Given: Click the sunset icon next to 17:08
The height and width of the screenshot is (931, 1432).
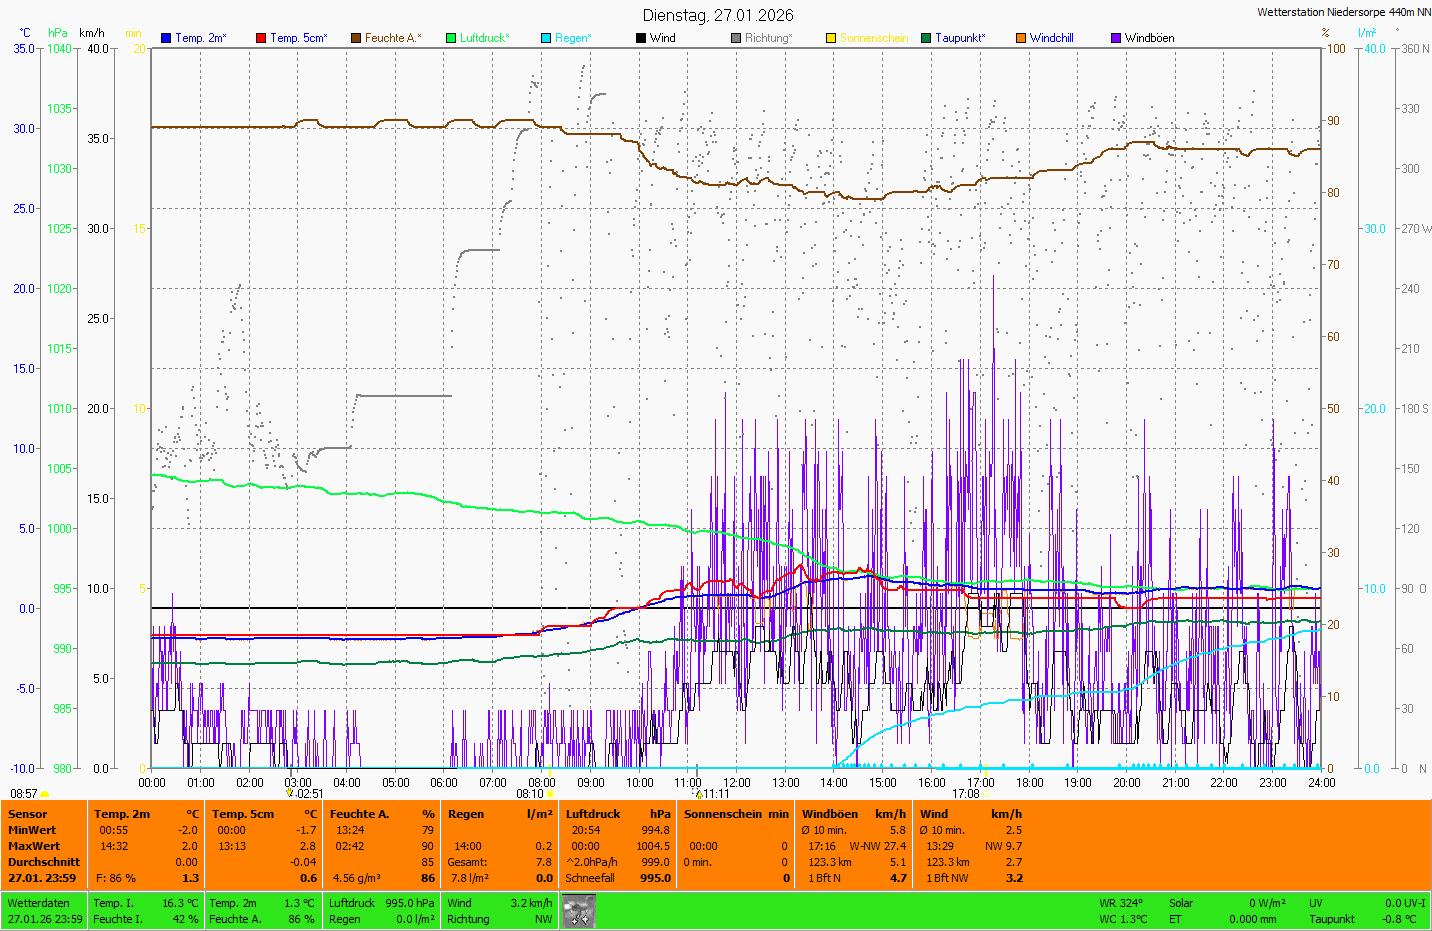Looking at the screenshot, I should [x=987, y=794].
